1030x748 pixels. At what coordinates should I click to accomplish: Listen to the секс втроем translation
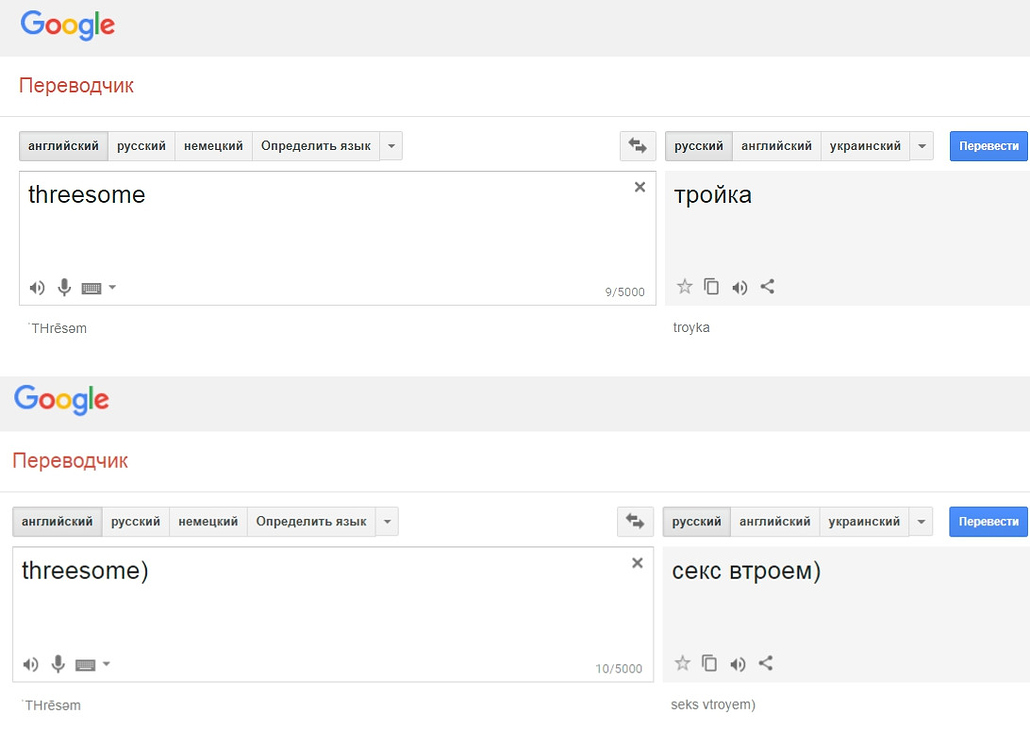[738, 664]
